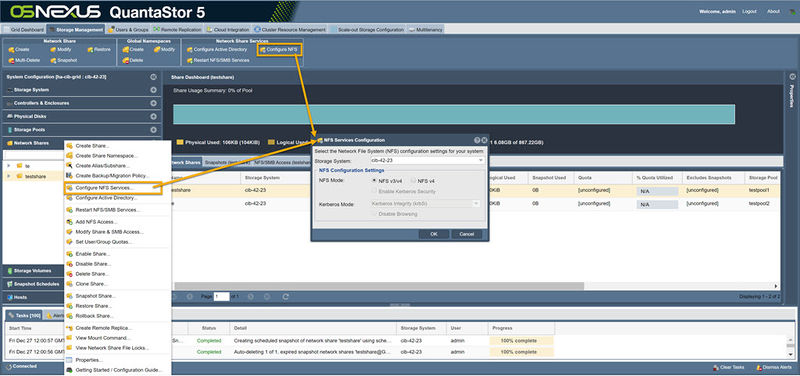Expand the Properties side panel

click(x=792, y=77)
